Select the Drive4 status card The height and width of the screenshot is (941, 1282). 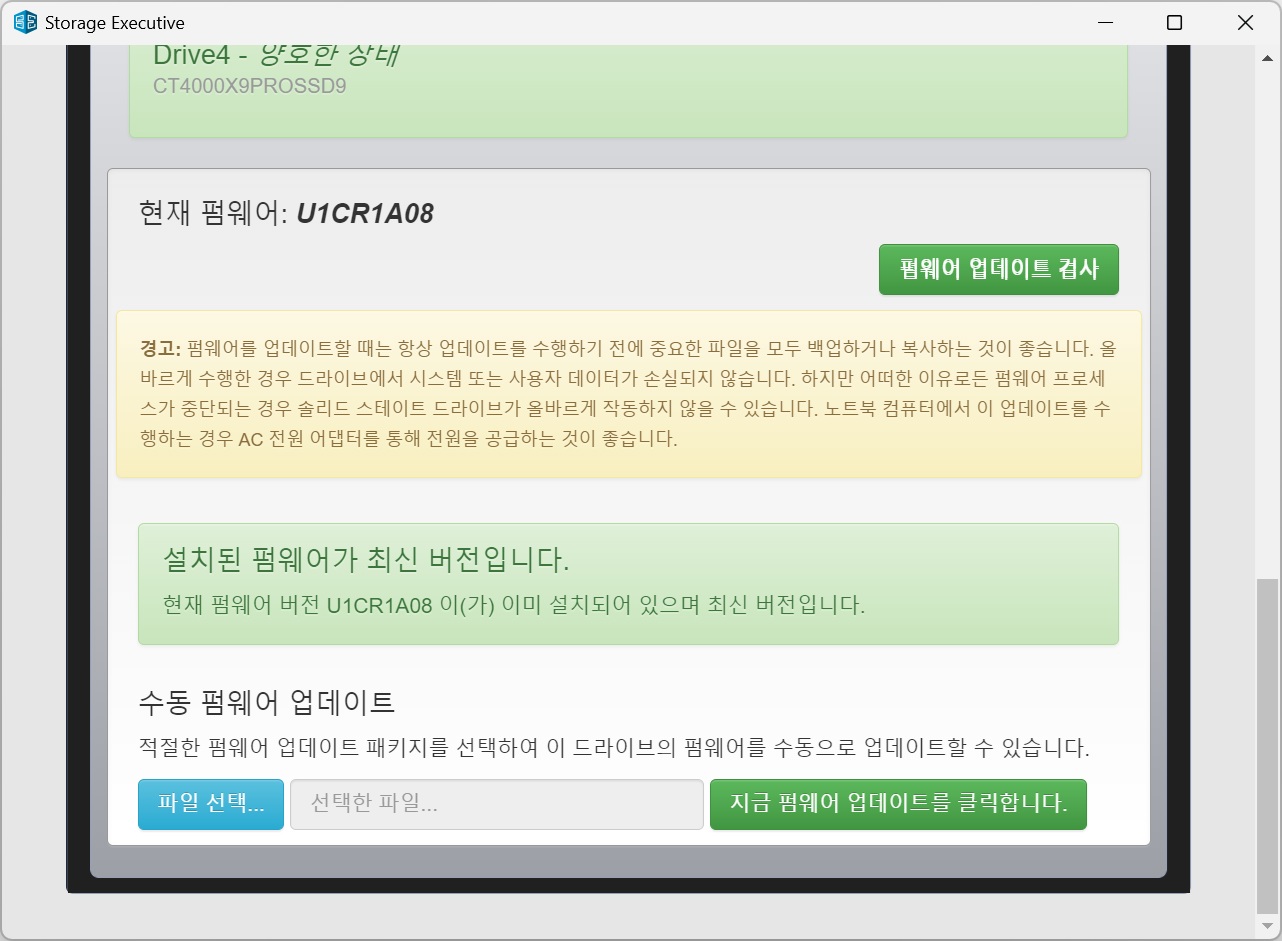628,90
